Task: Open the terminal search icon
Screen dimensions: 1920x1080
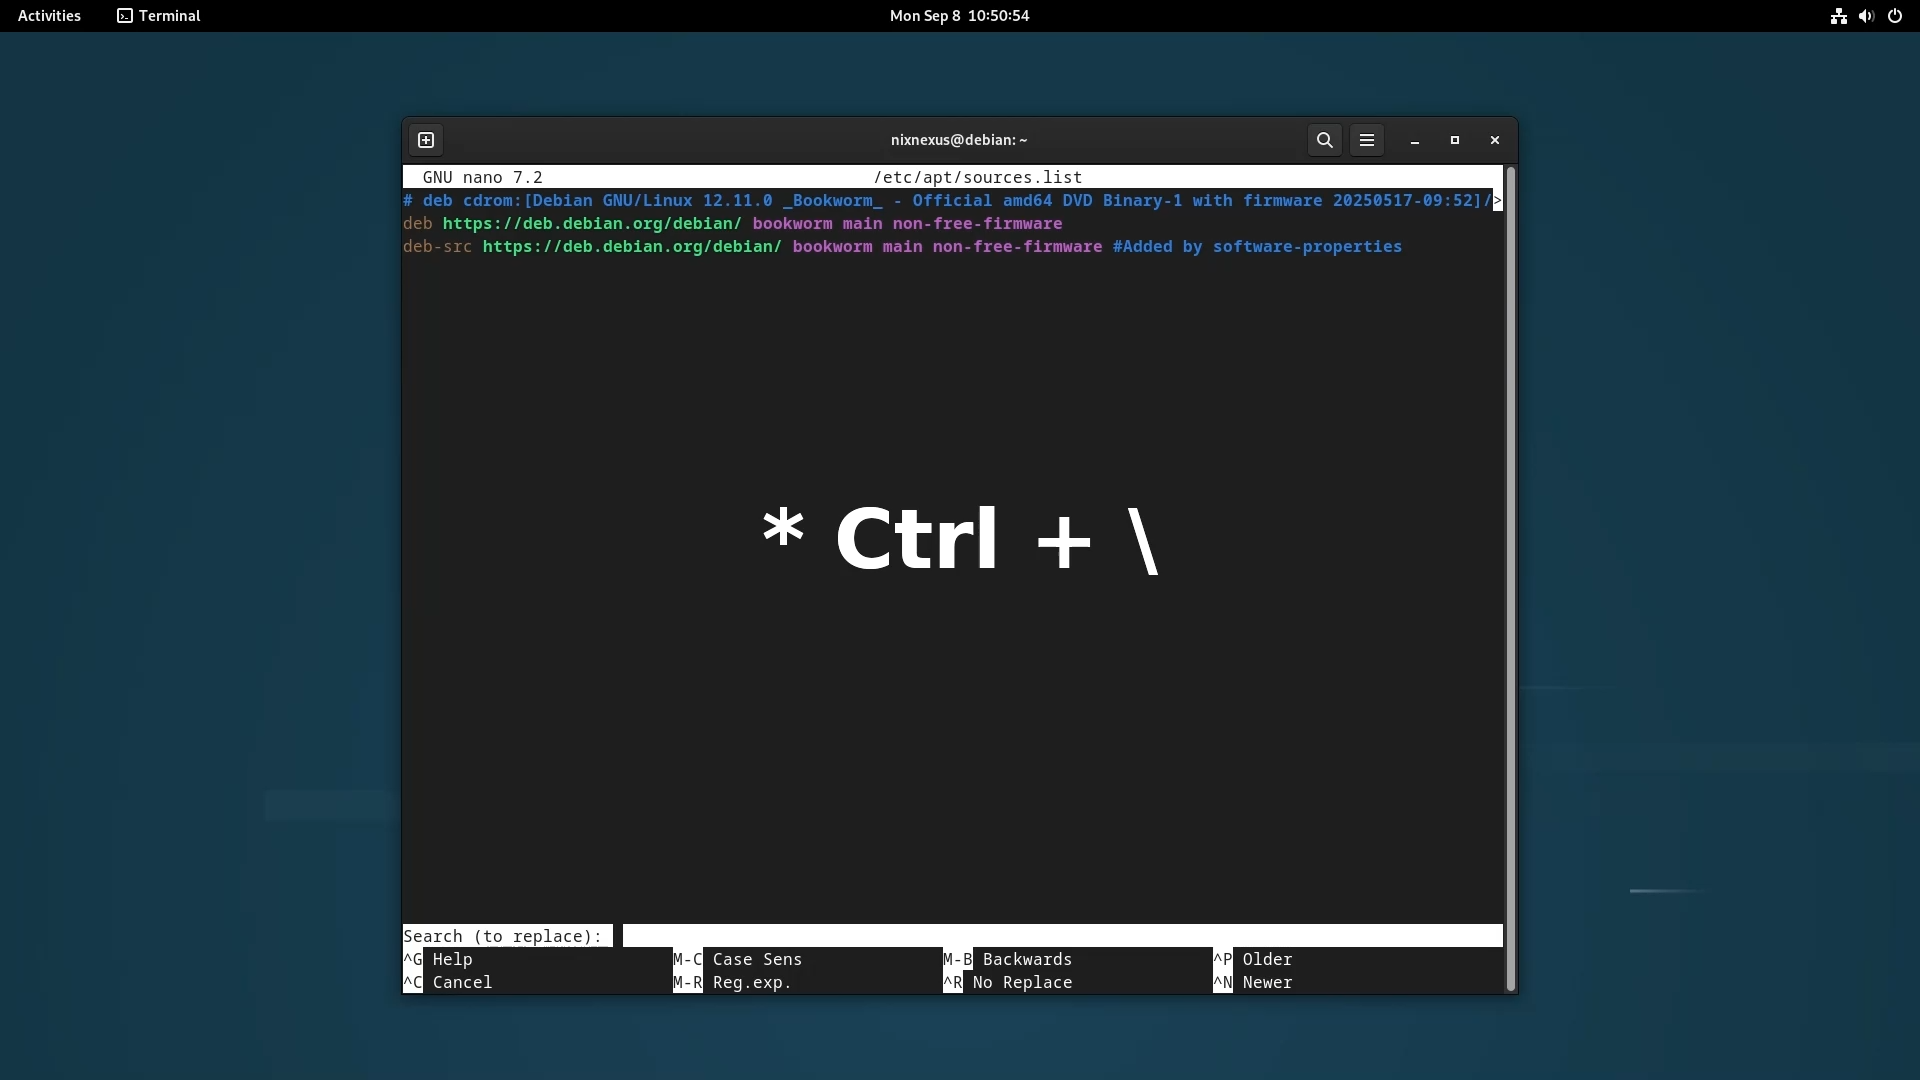Action: point(1324,140)
